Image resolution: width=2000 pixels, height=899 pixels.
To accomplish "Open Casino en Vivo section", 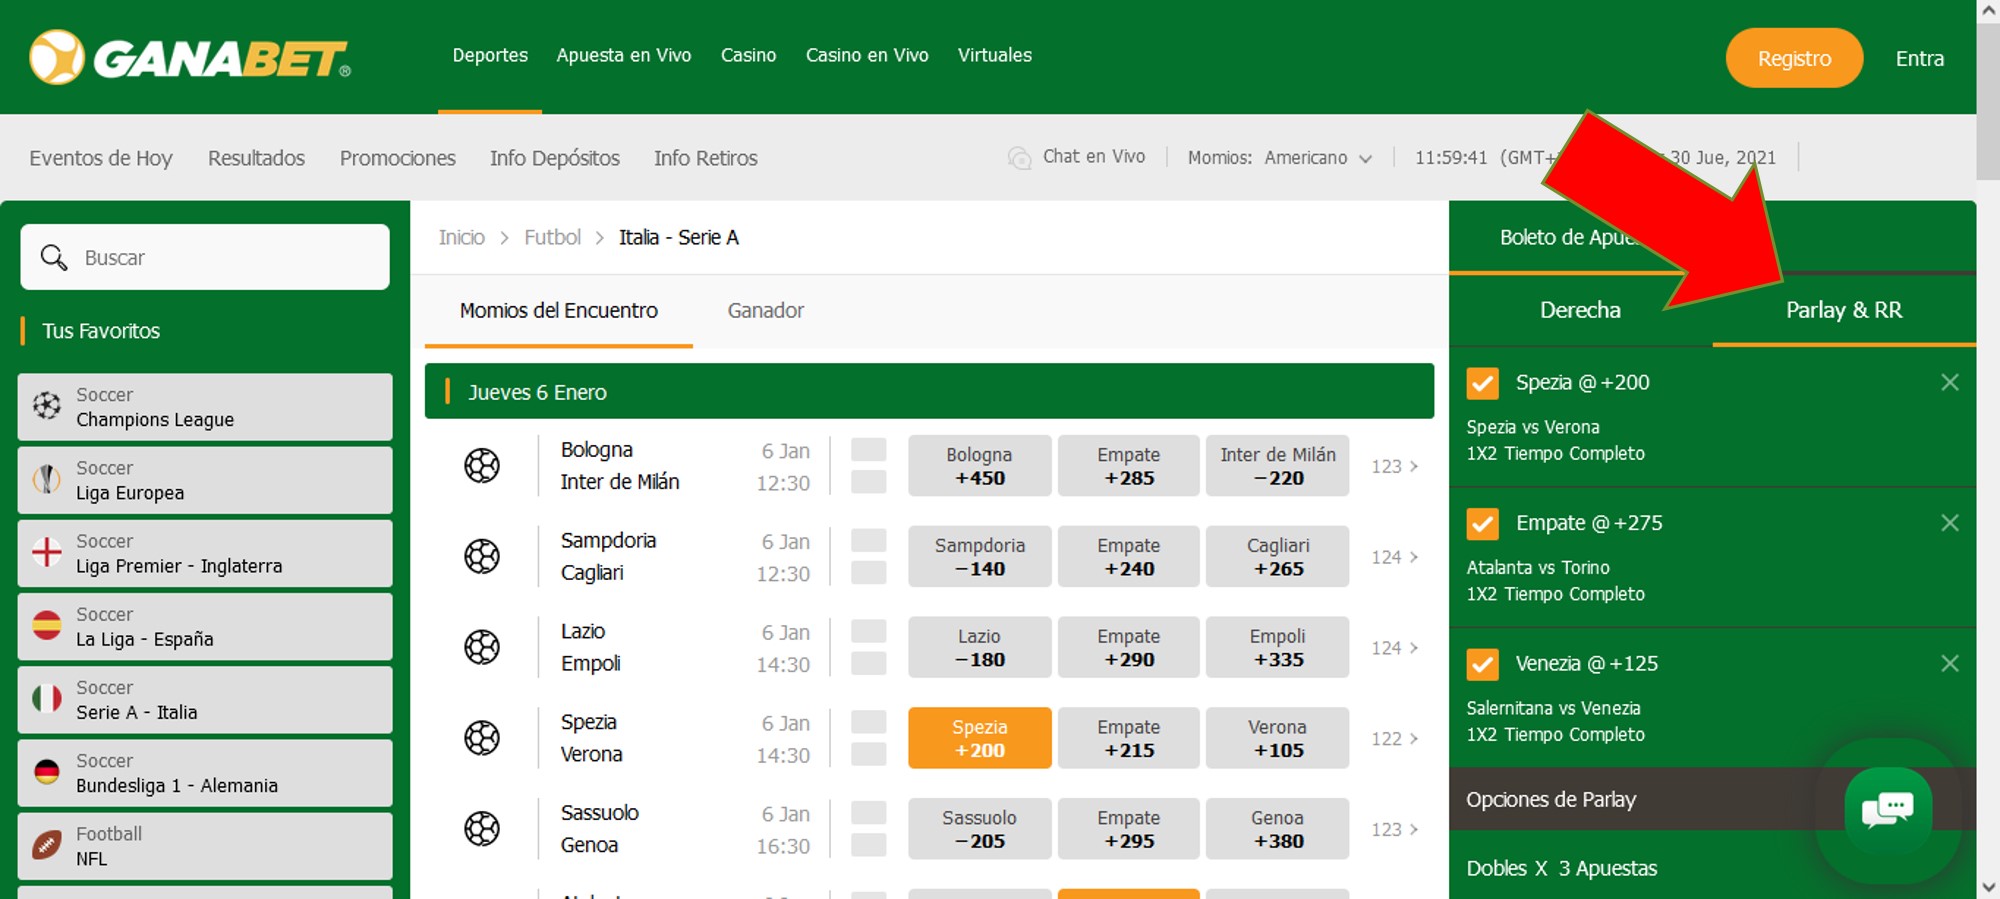I will 867,55.
